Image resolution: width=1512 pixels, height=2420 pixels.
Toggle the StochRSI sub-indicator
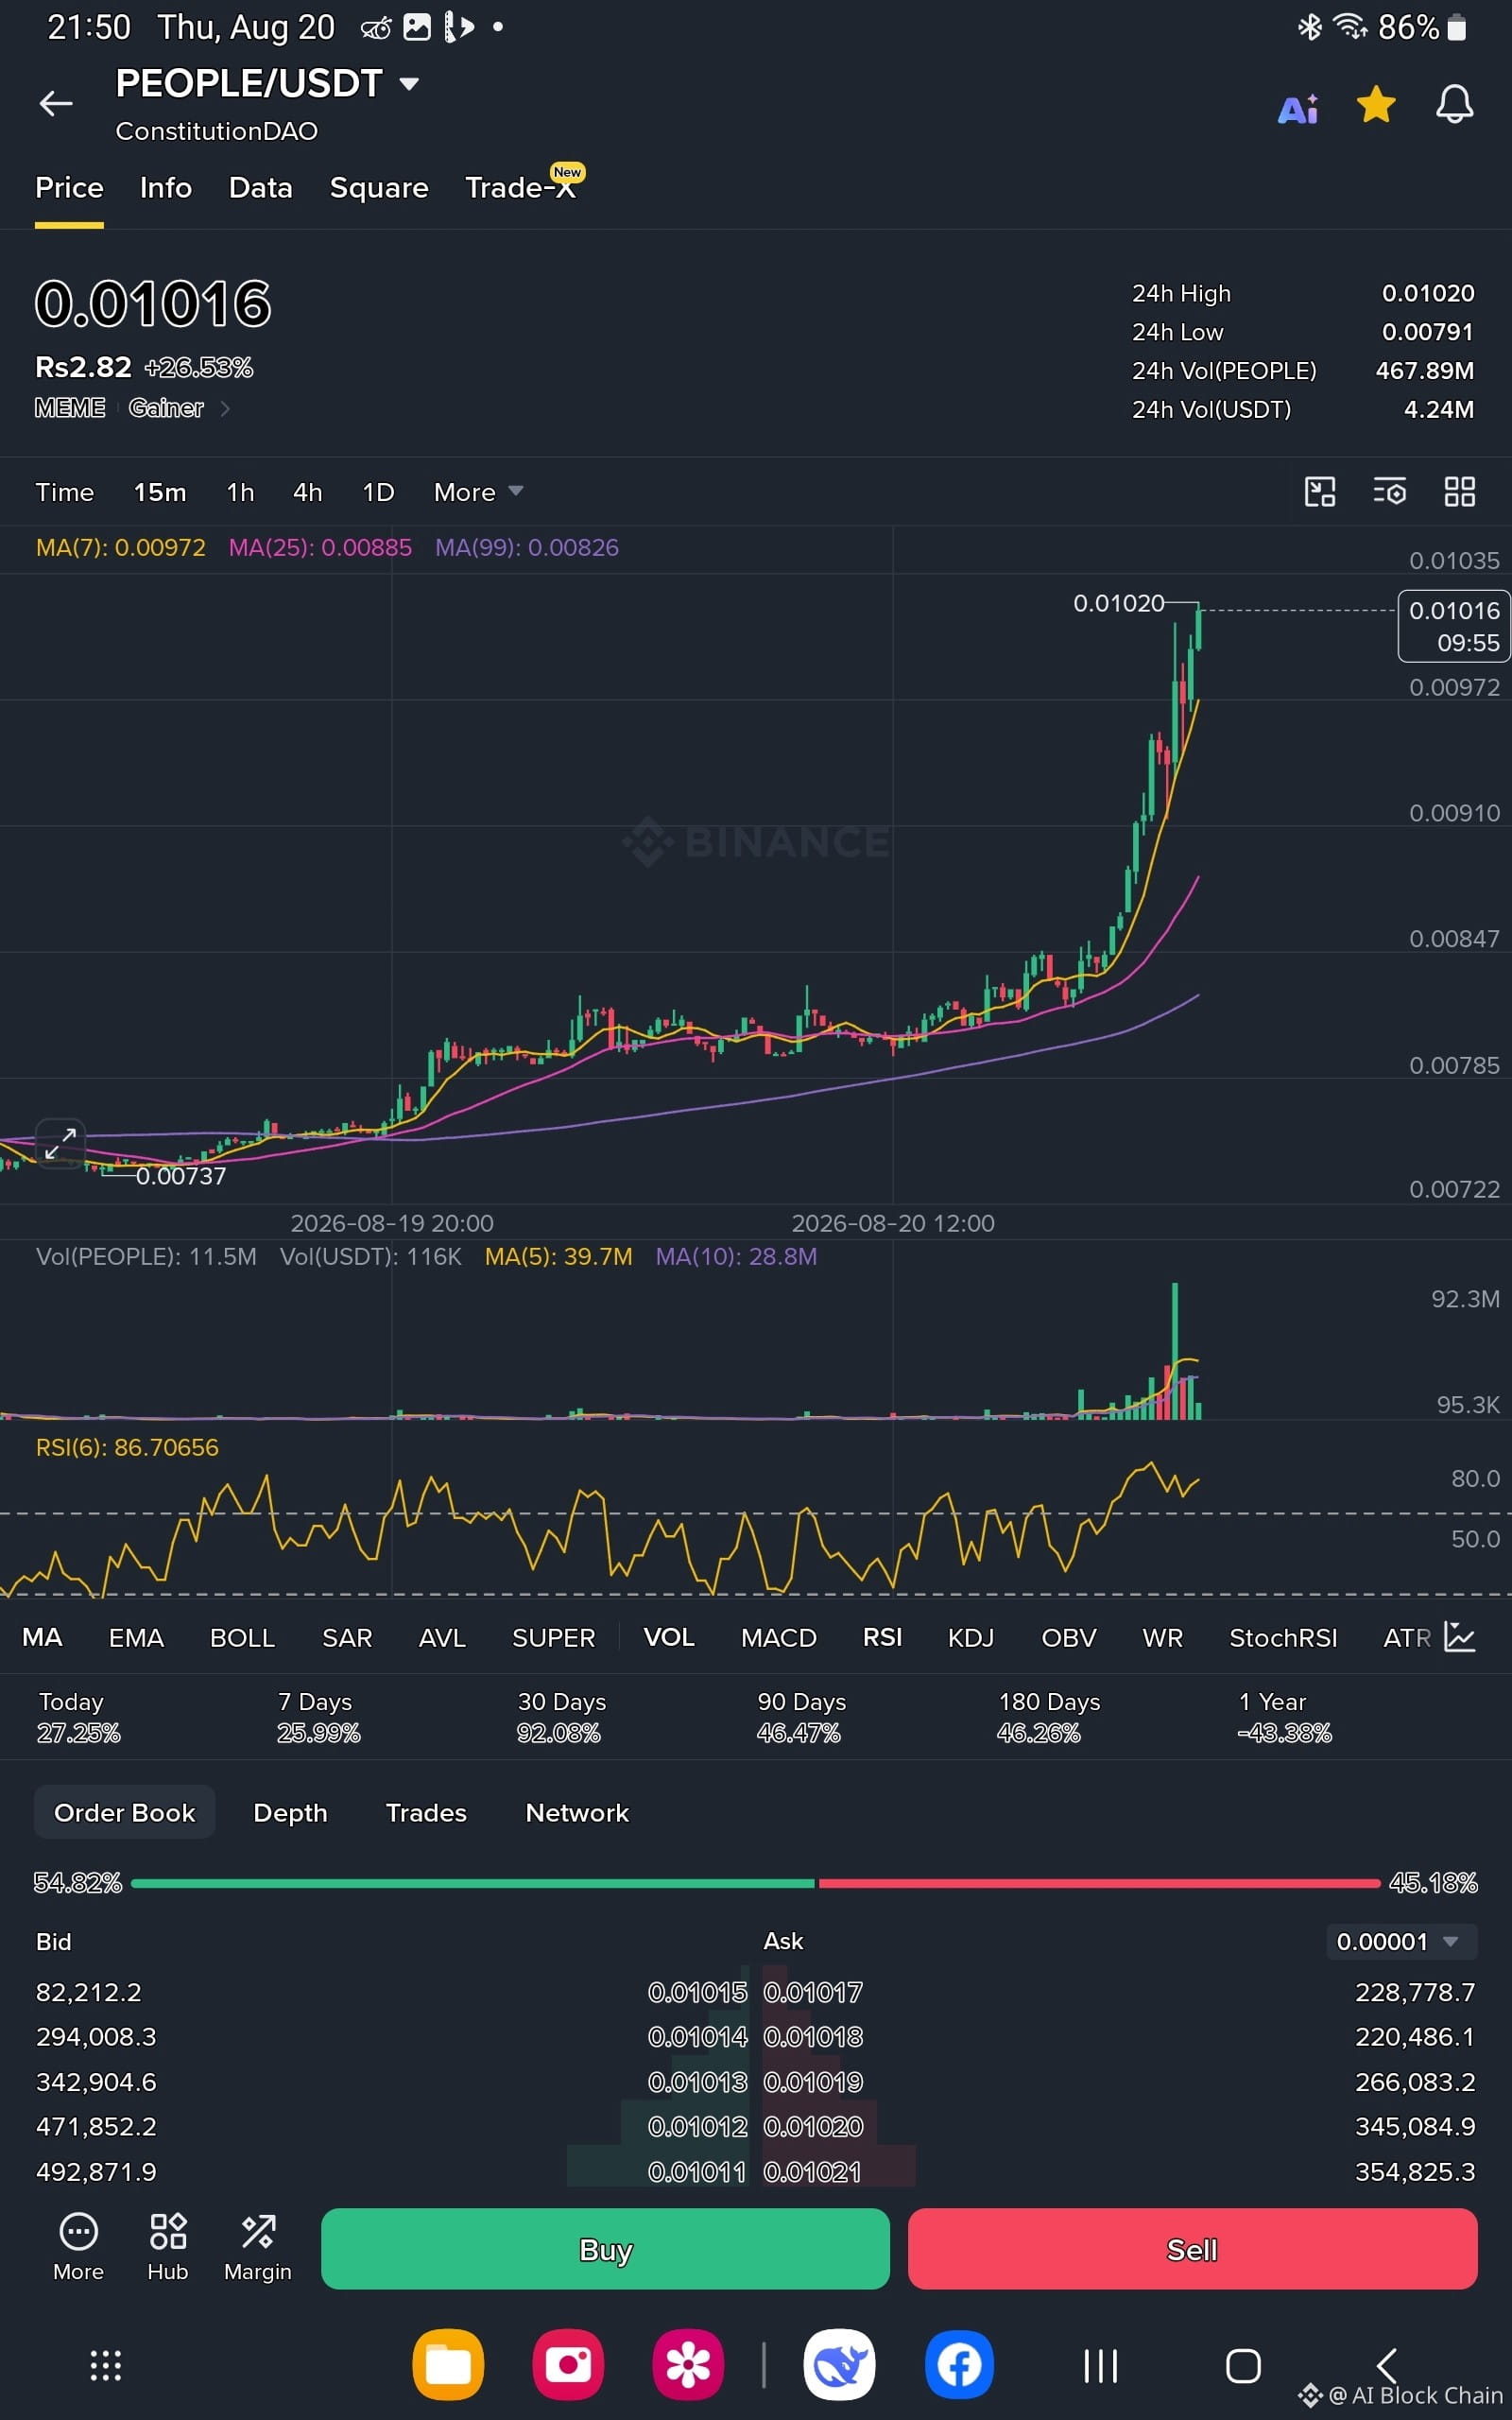[1283, 1637]
